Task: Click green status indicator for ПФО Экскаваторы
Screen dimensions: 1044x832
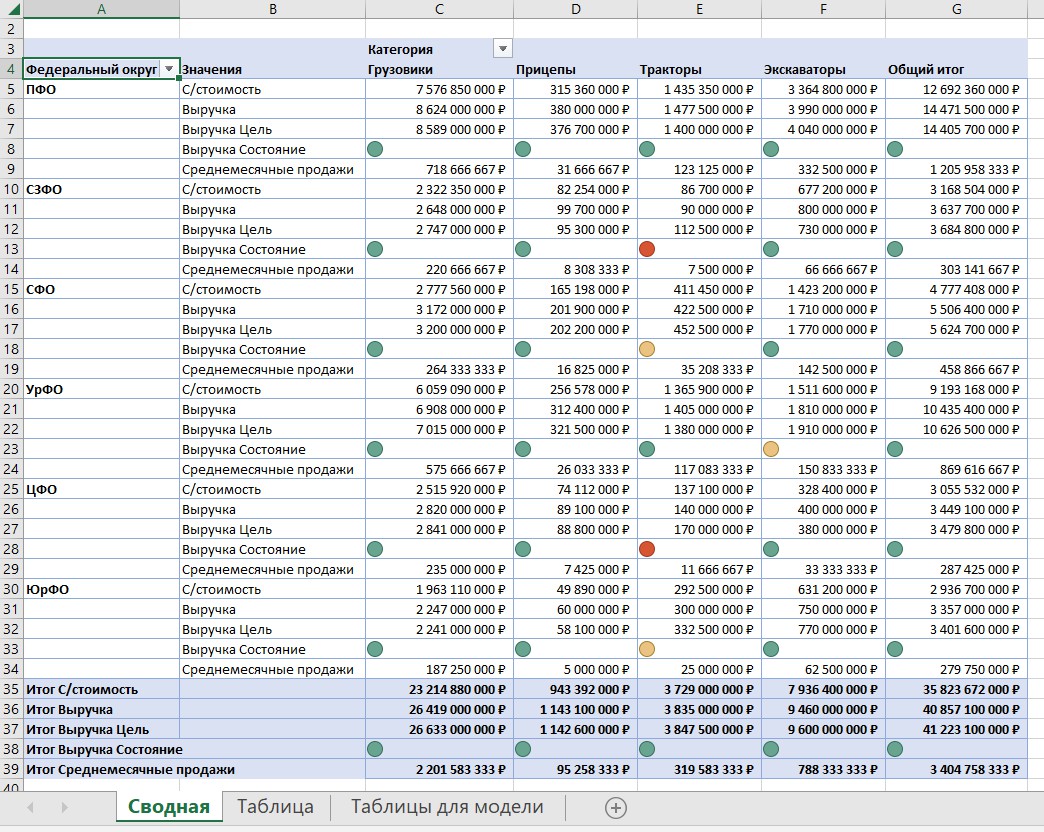Action: [771, 149]
